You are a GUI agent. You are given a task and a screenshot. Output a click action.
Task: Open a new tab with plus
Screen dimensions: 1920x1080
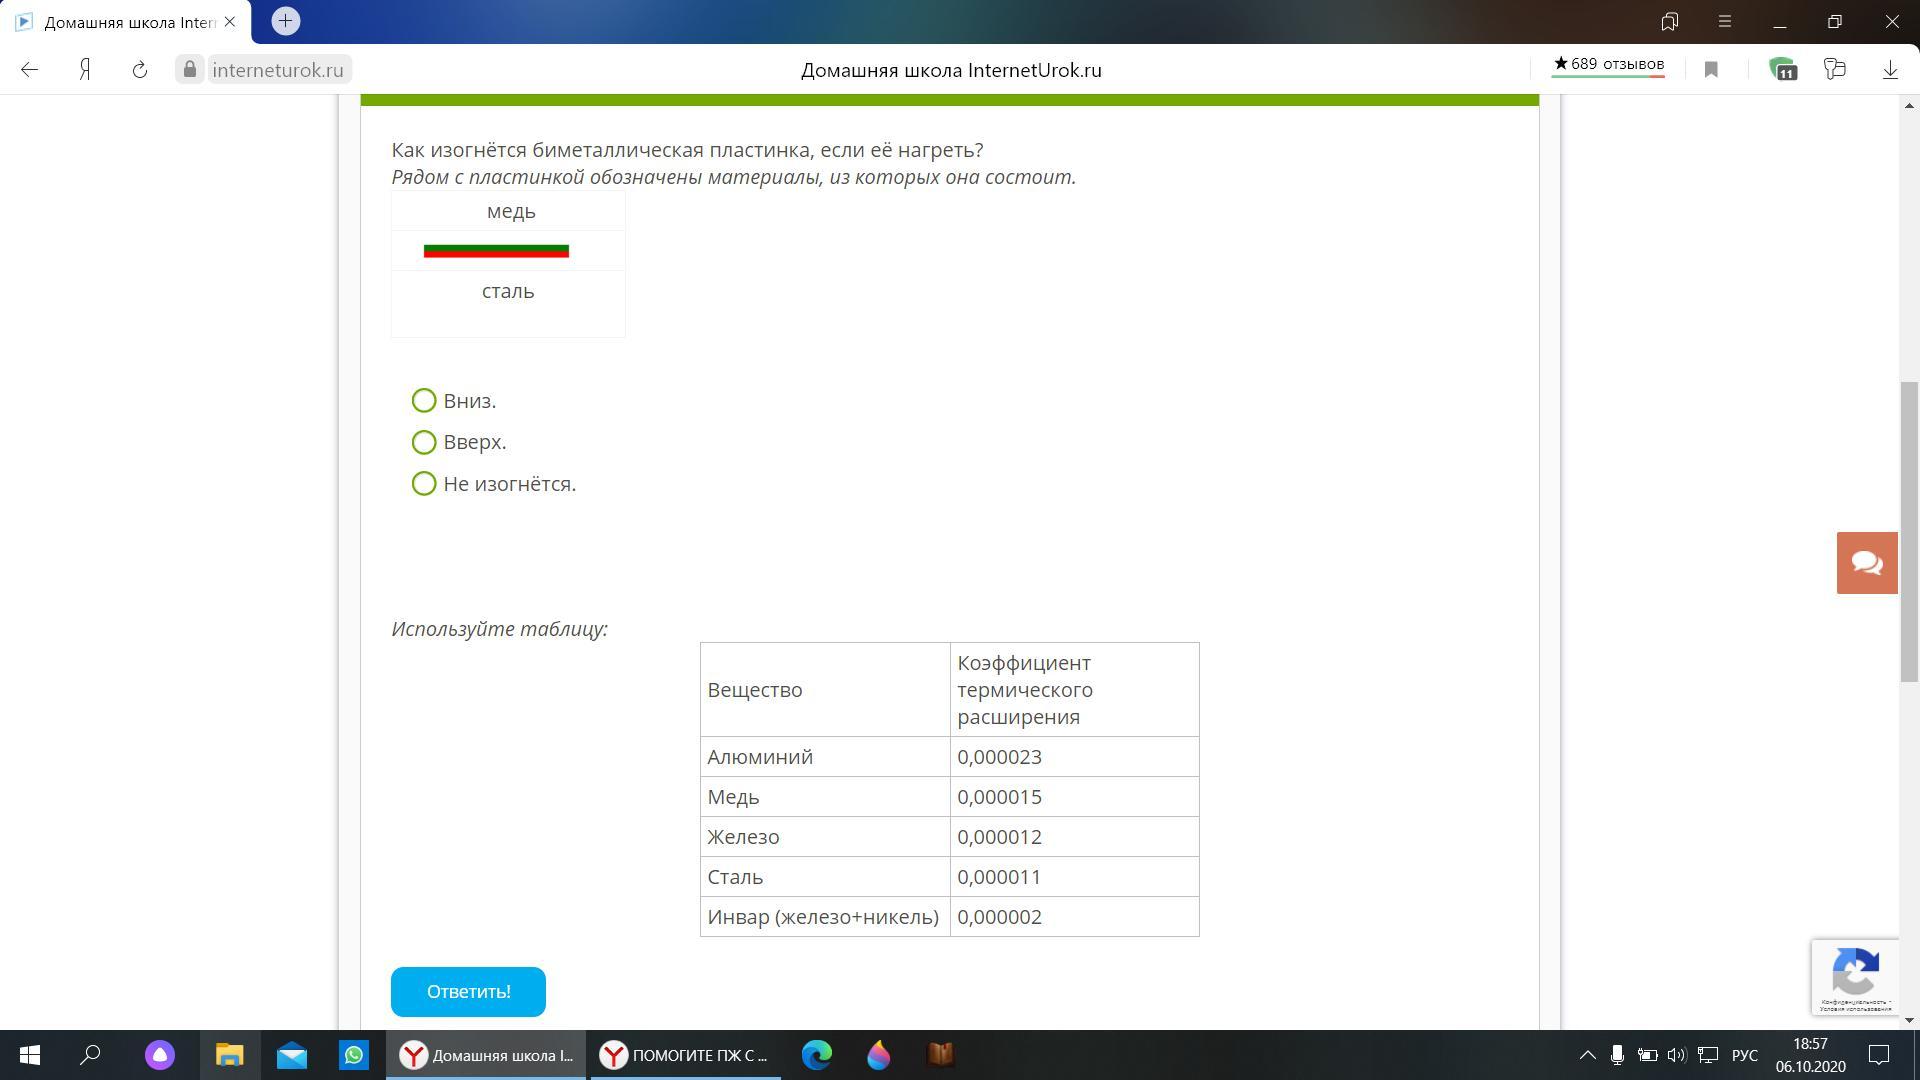[285, 21]
